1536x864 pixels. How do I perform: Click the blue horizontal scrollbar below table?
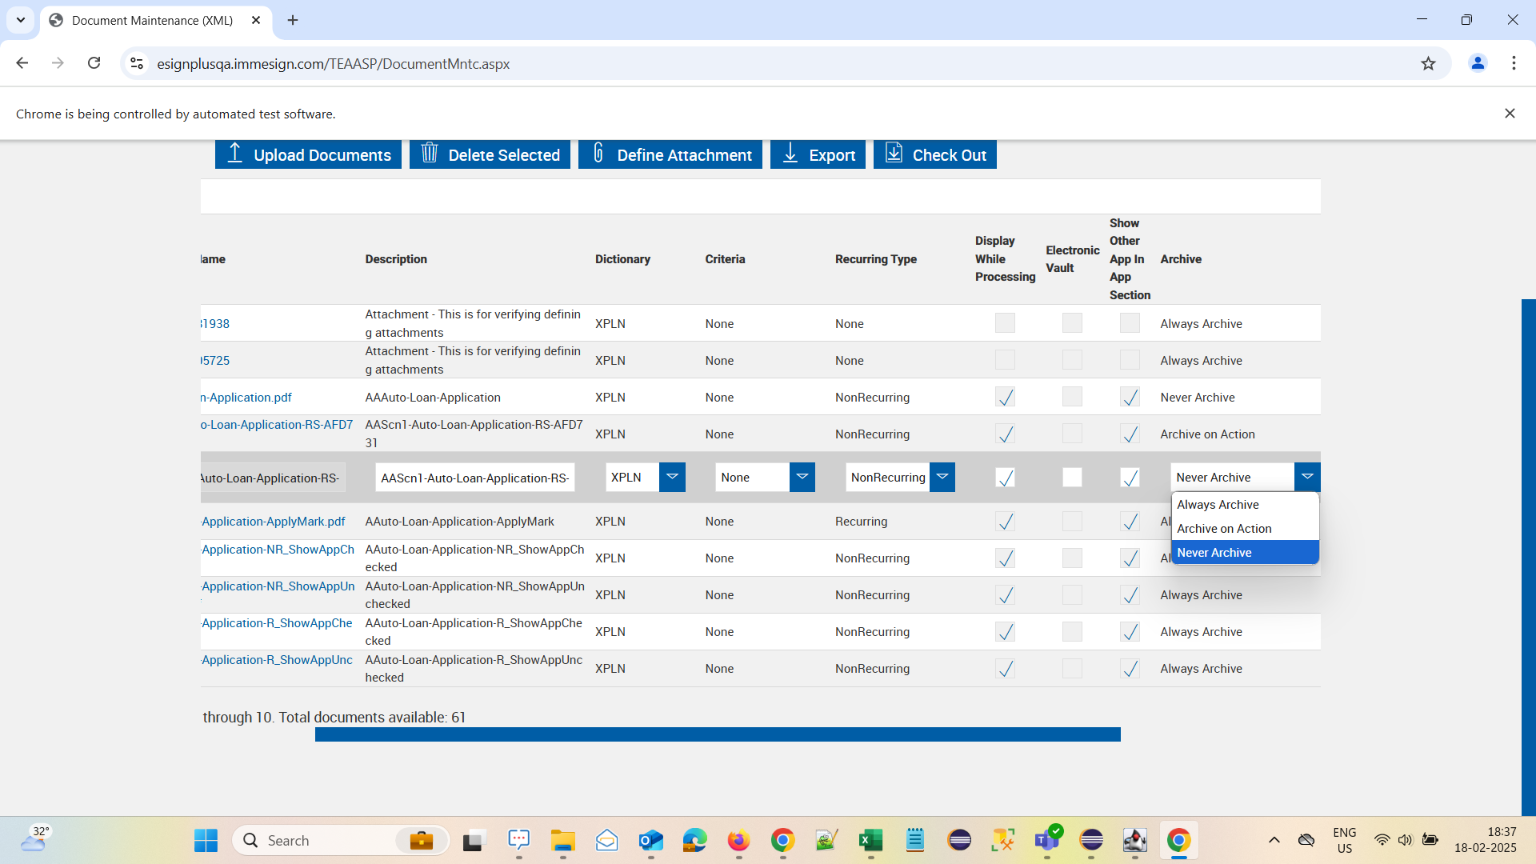(x=717, y=735)
